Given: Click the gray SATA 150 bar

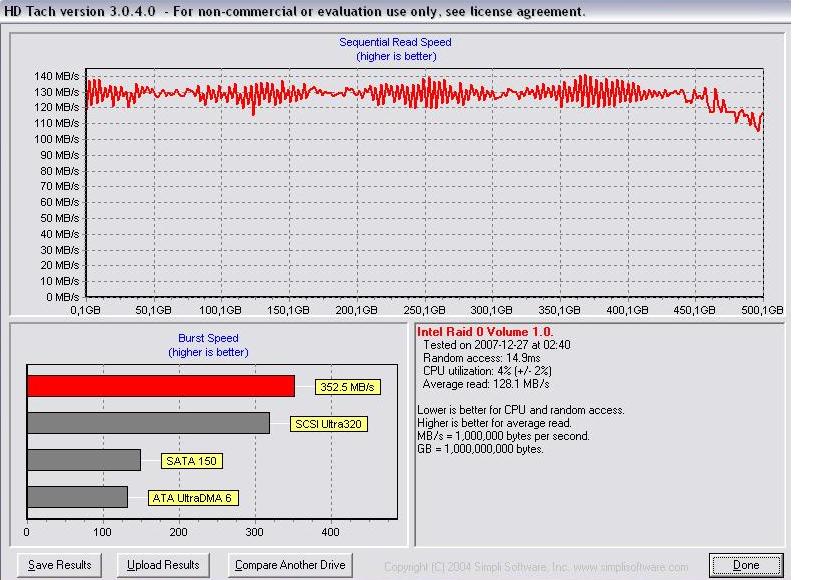Looking at the screenshot, I should tap(83, 460).
